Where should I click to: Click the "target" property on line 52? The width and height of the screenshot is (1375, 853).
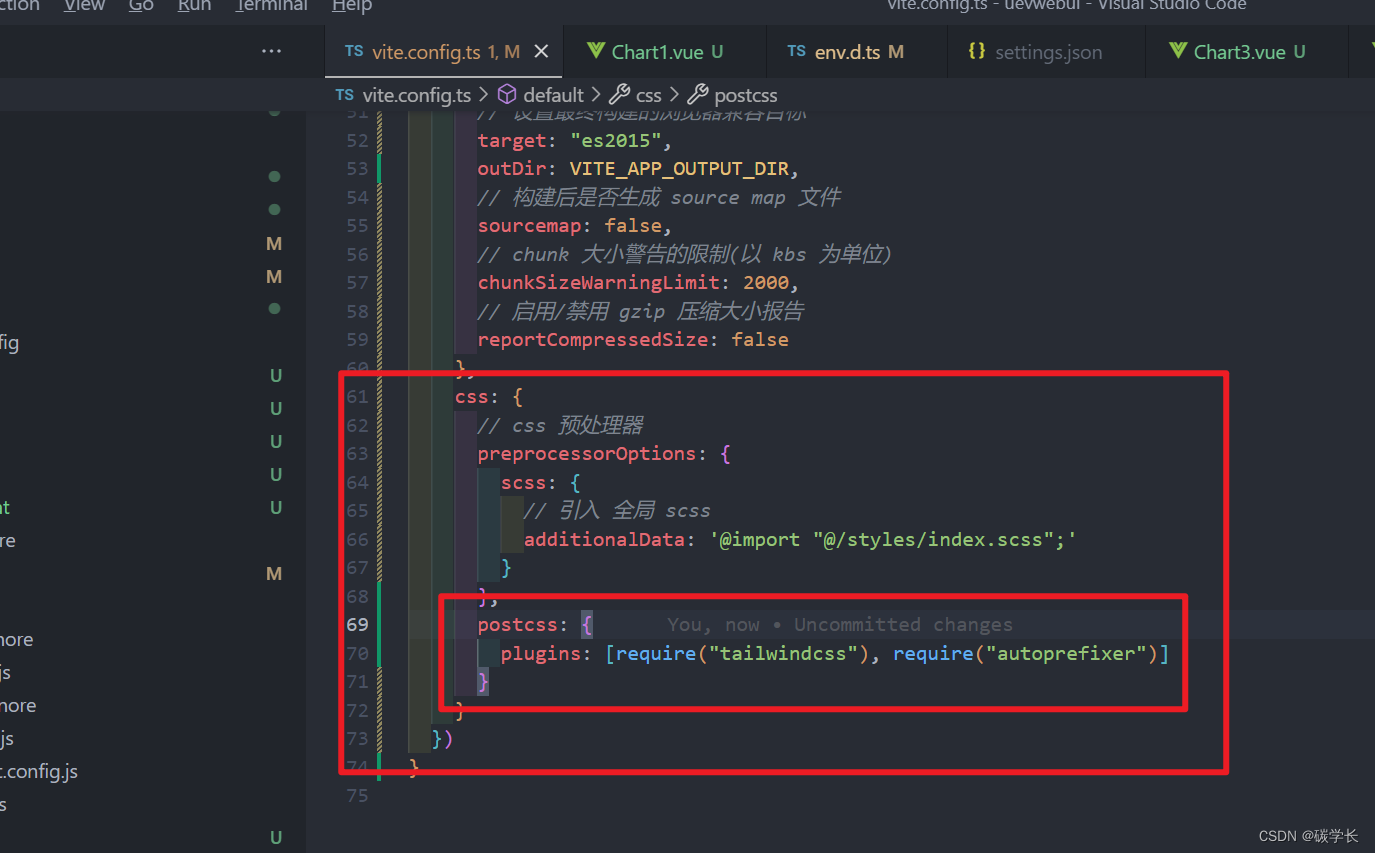point(511,140)
